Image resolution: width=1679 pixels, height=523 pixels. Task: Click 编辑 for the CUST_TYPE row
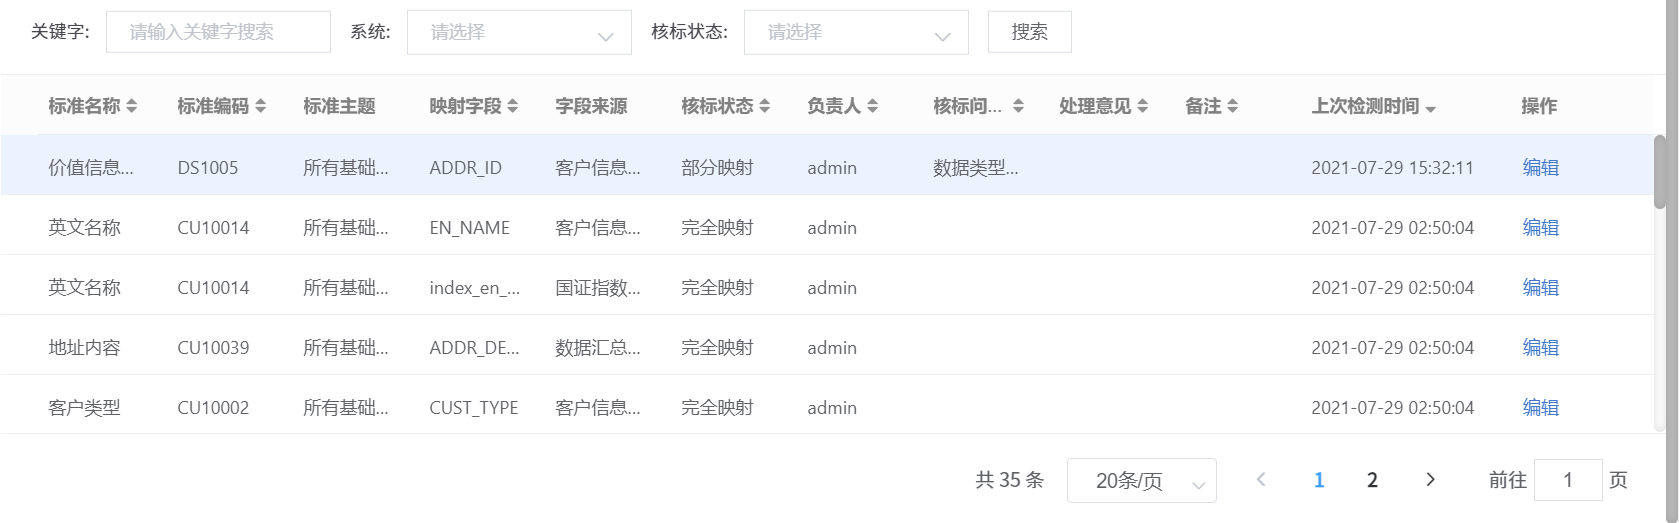click(1541, 408)
